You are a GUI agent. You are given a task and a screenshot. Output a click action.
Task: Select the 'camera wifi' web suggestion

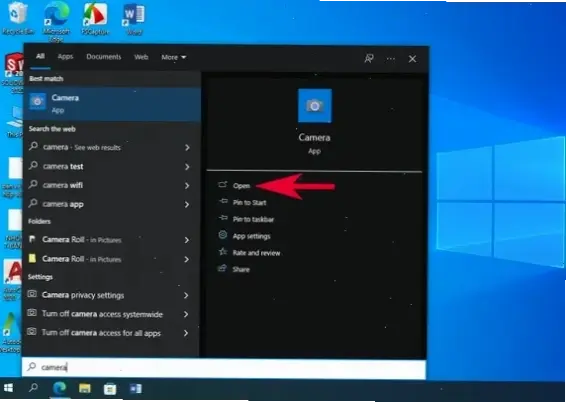pyautogui.click(x=112, y=185)
